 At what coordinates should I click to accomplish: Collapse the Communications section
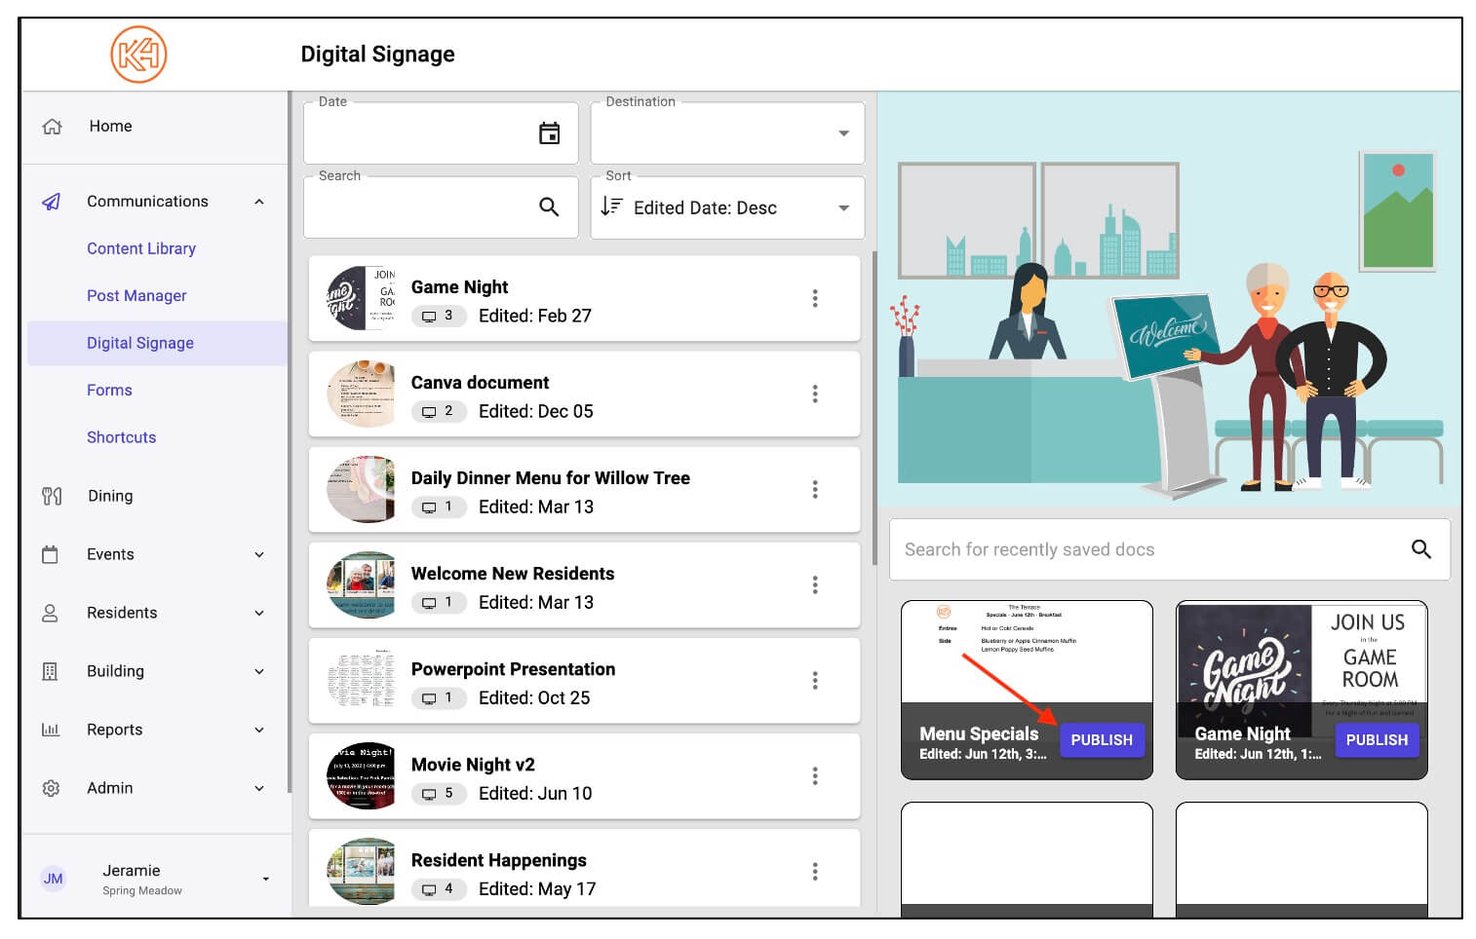tap(259, 201)
